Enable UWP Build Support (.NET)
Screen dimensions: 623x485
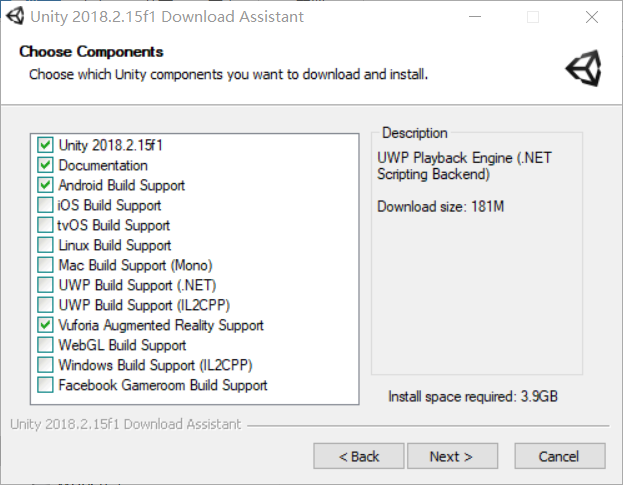(x=45, y=285)
